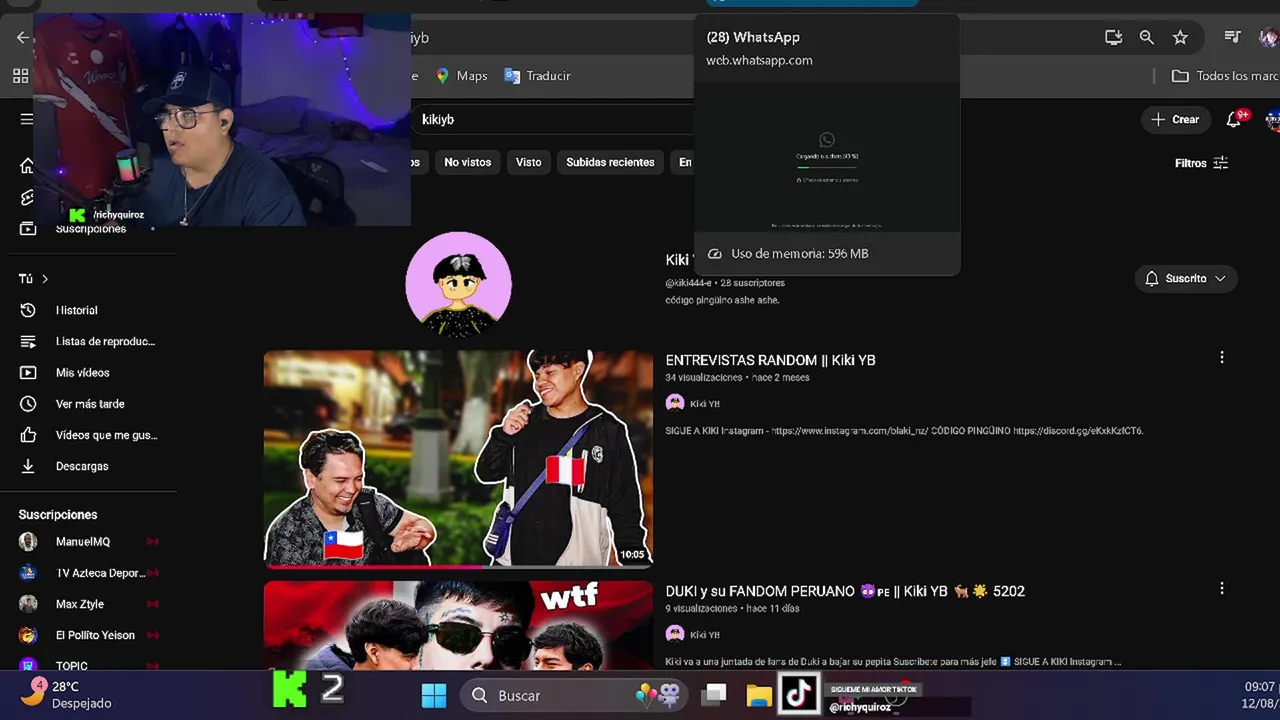Open the Traducir bookmark
1280x720 pixels.
(x=538, y=76)
